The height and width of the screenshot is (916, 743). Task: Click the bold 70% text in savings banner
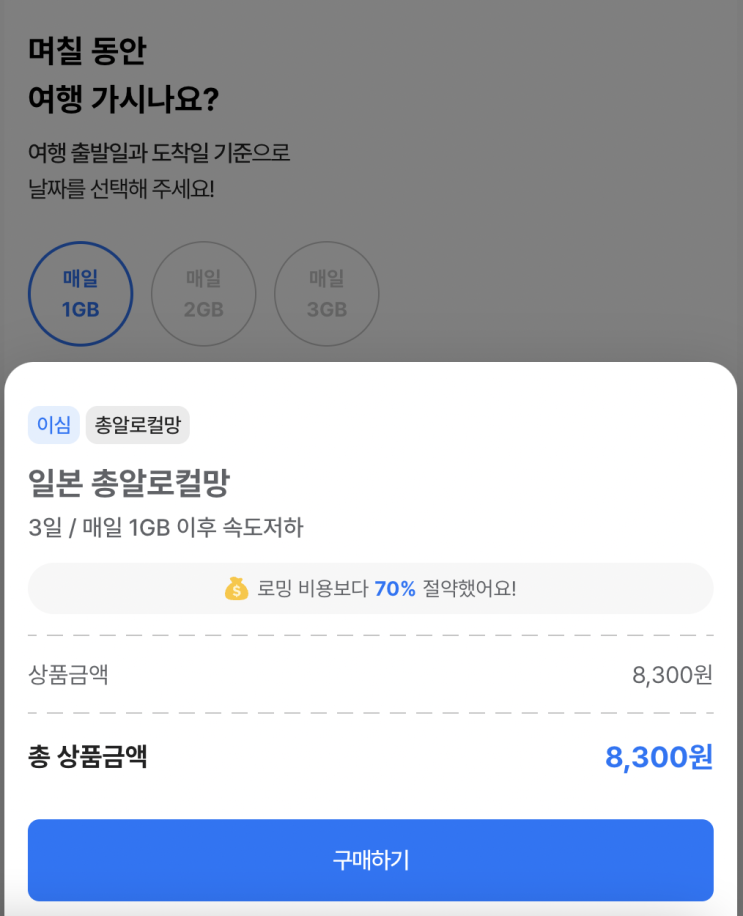(x=395, y=588)
